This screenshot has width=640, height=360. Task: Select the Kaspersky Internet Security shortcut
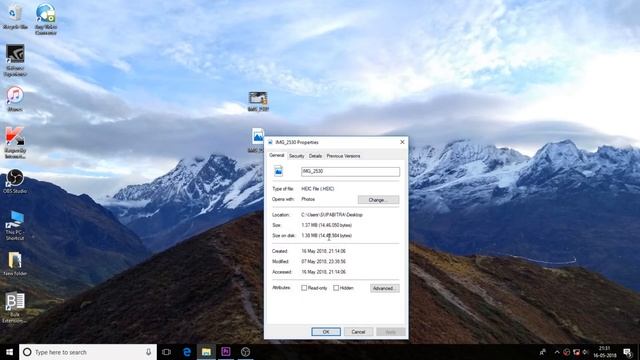click(x=15, y=142)
